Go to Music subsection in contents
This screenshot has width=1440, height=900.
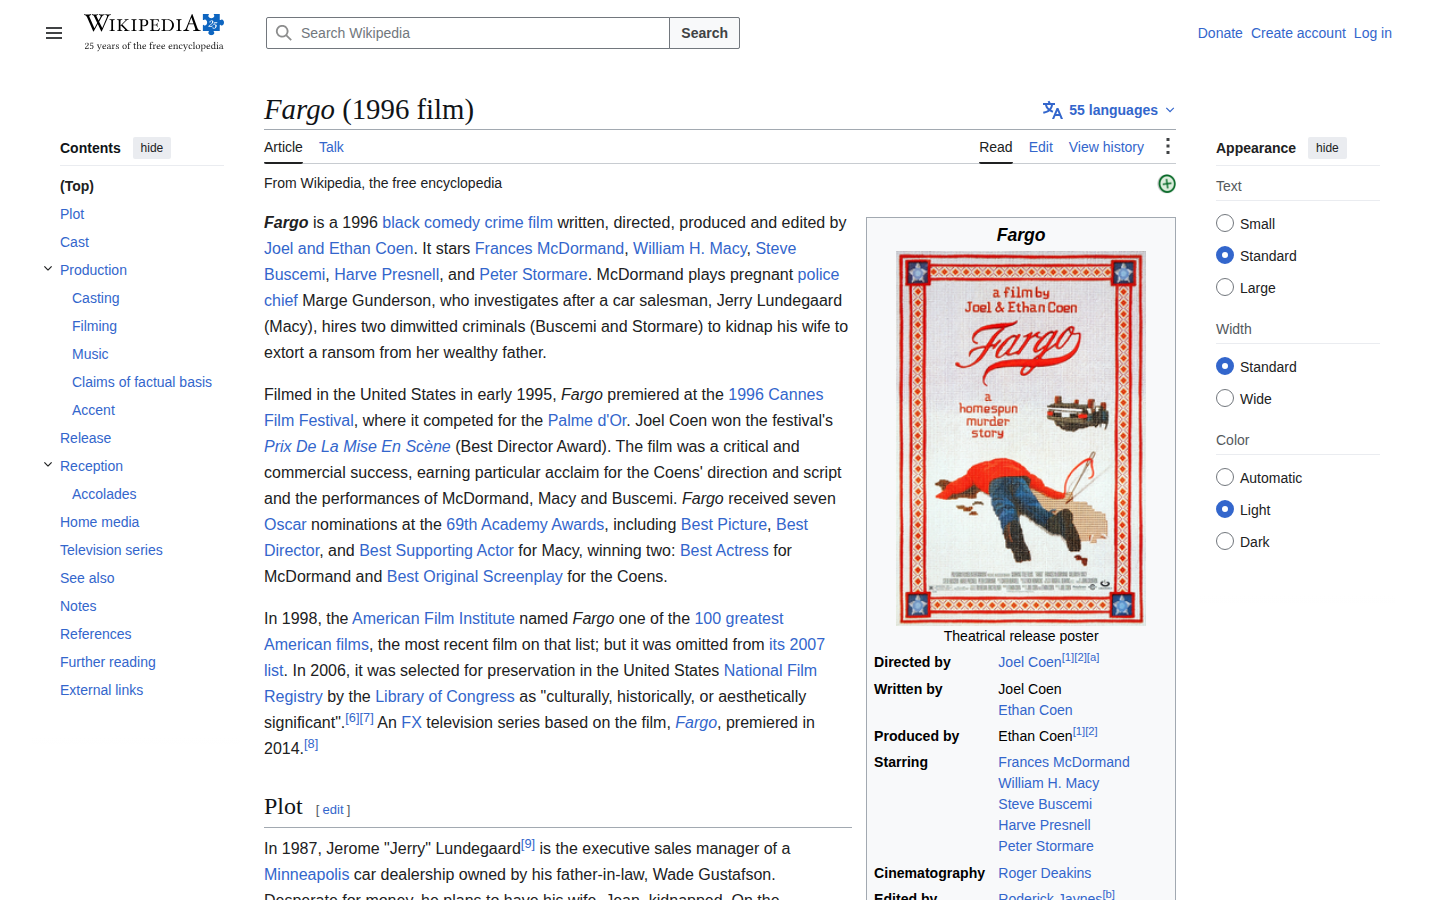click(x=90, y=354)
